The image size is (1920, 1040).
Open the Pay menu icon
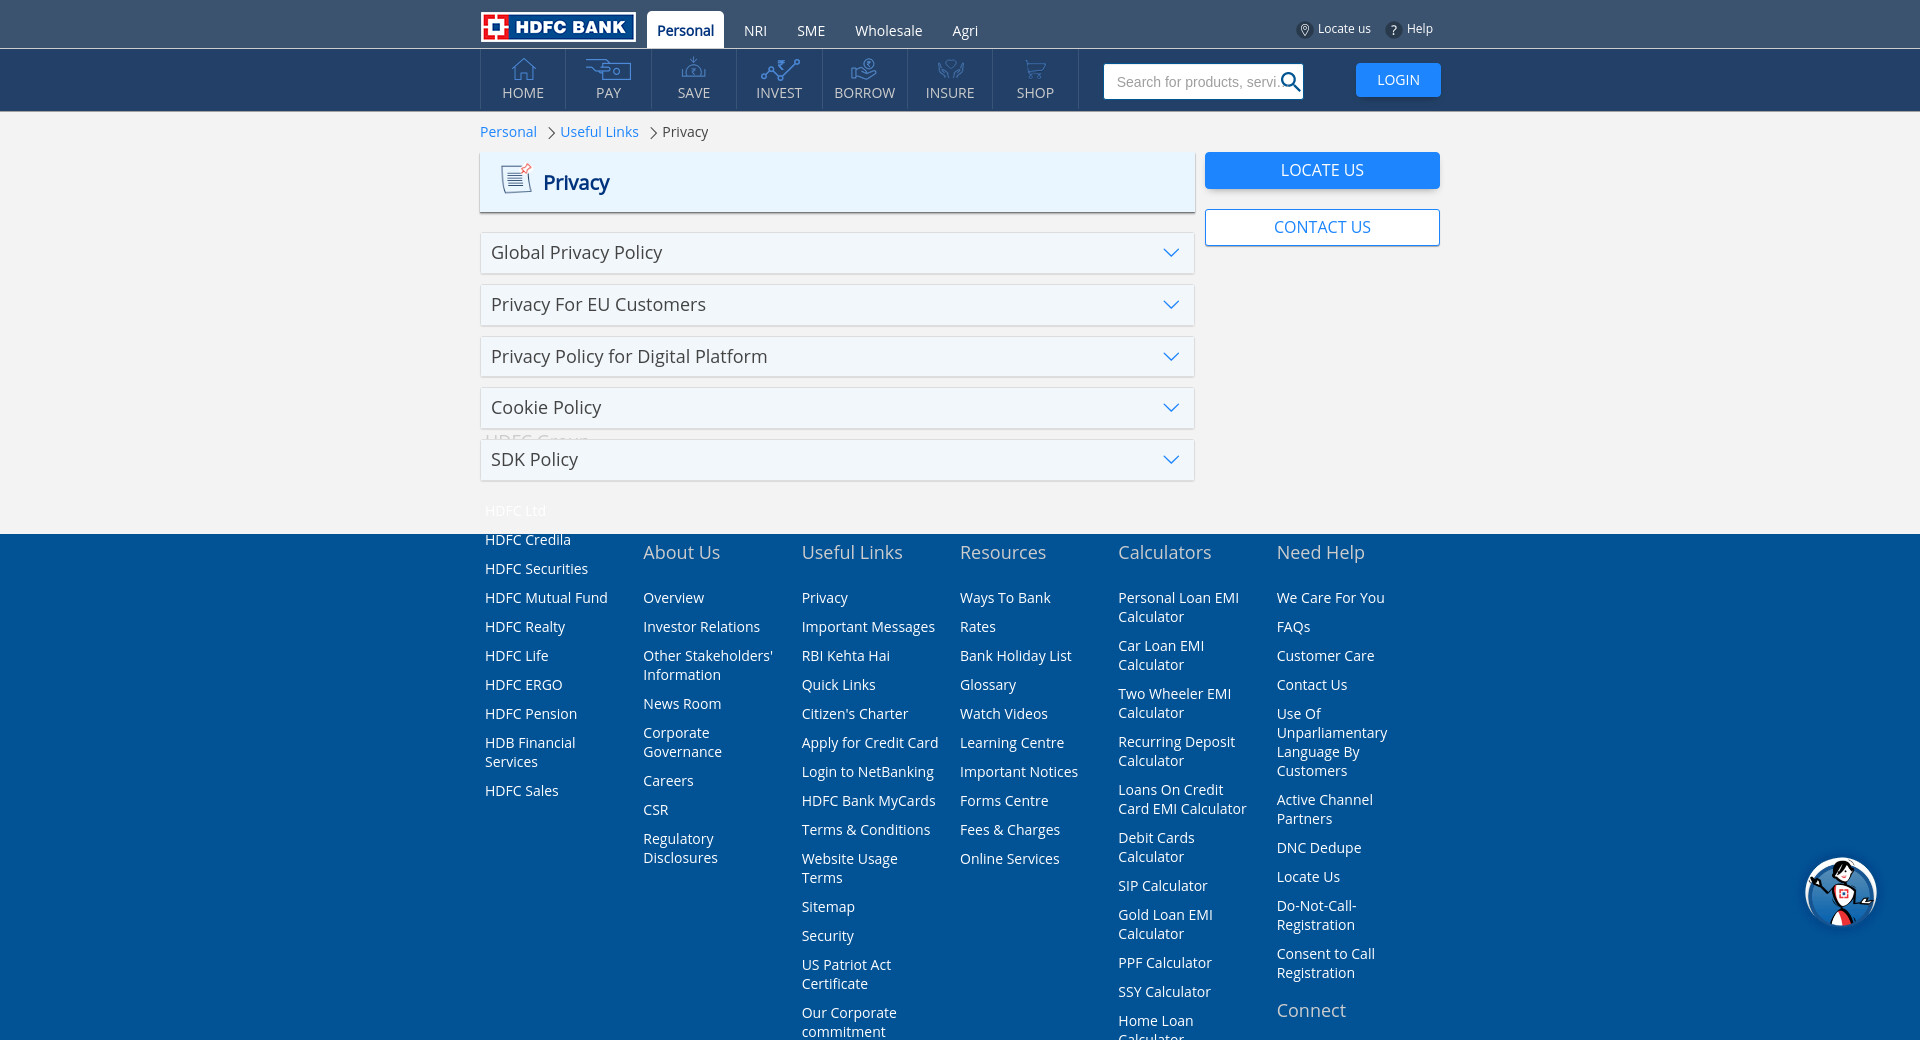tap(608, 70)
